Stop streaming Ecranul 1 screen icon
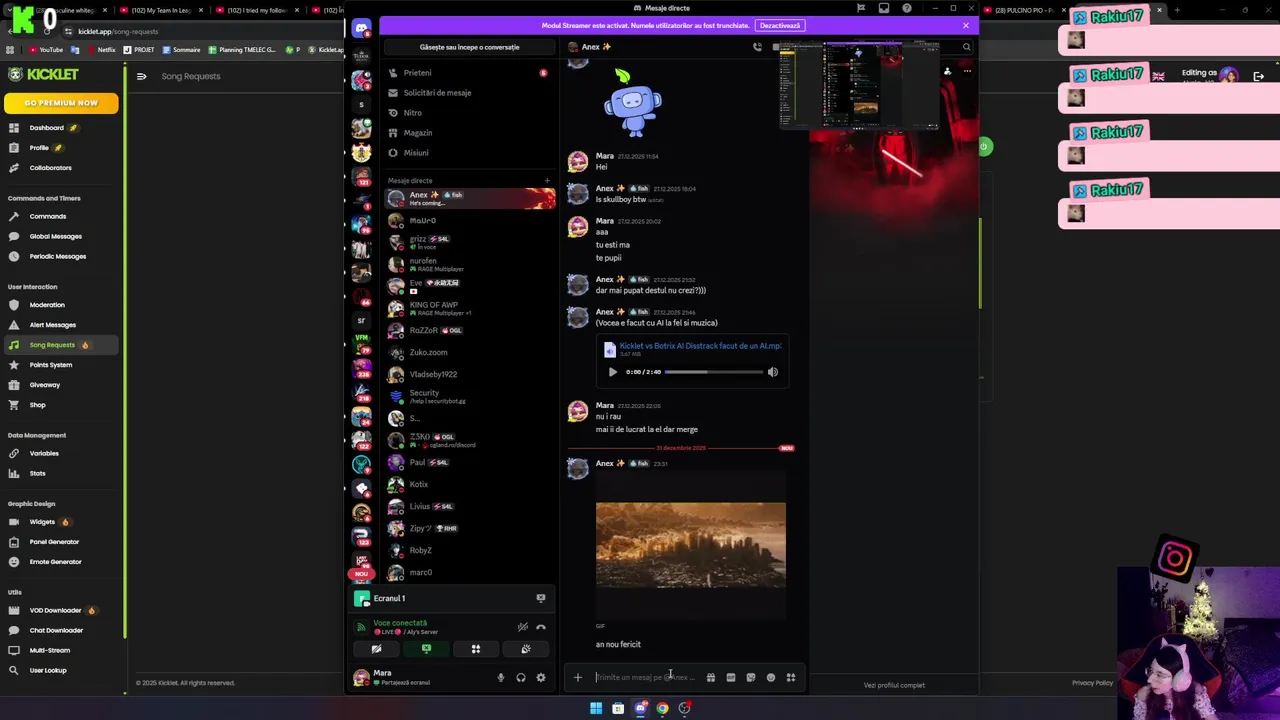Screen dimensions: 1280x720 (541, 598)
